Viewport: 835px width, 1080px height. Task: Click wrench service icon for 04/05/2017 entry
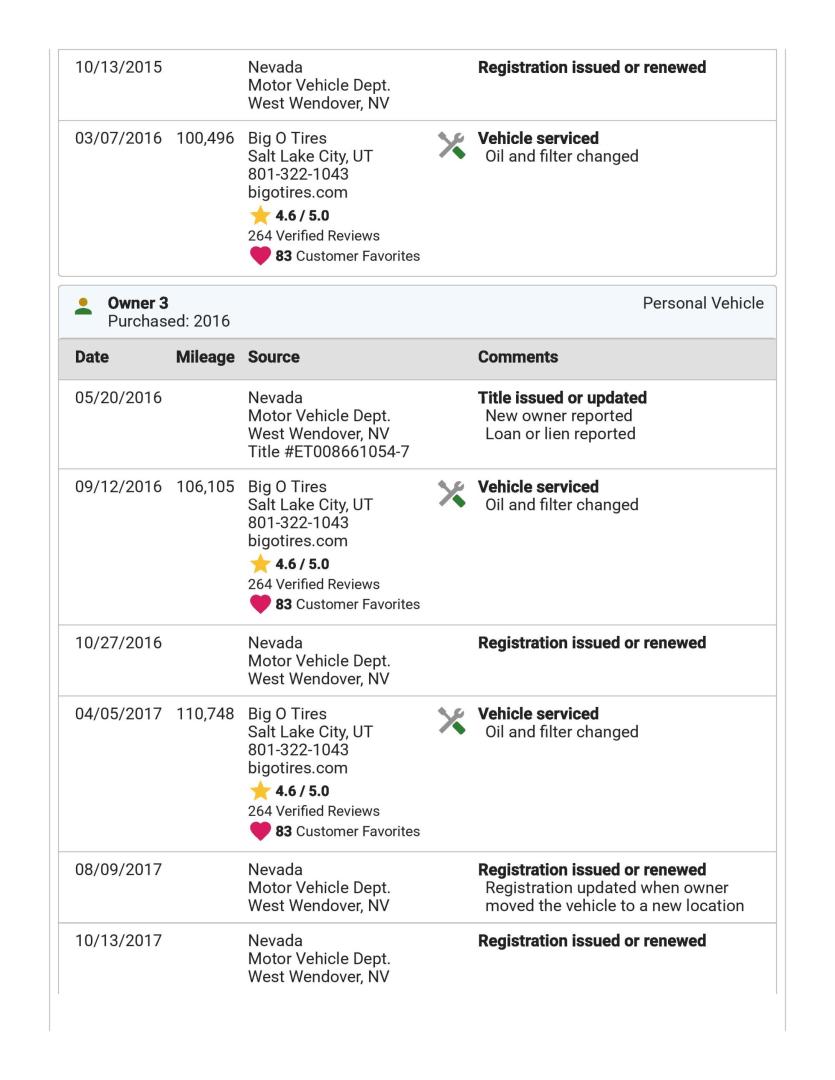point(452,721)
